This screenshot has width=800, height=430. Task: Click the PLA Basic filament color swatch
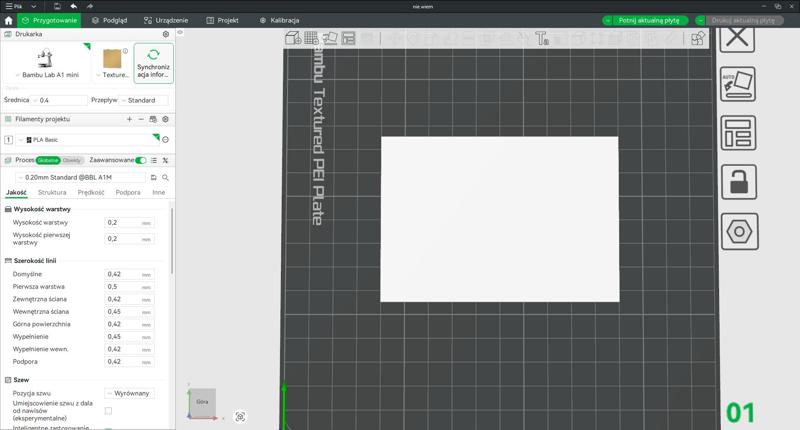click(29, 140)
